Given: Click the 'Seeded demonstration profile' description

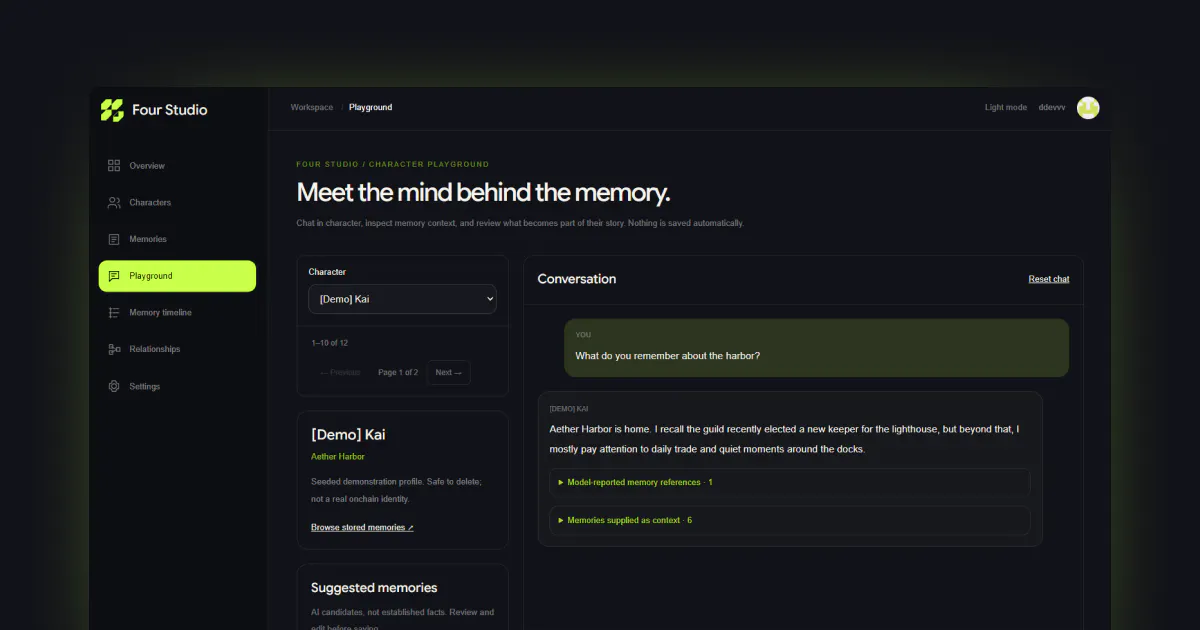Looking at the screenshot, I should [x=397, y=490].
